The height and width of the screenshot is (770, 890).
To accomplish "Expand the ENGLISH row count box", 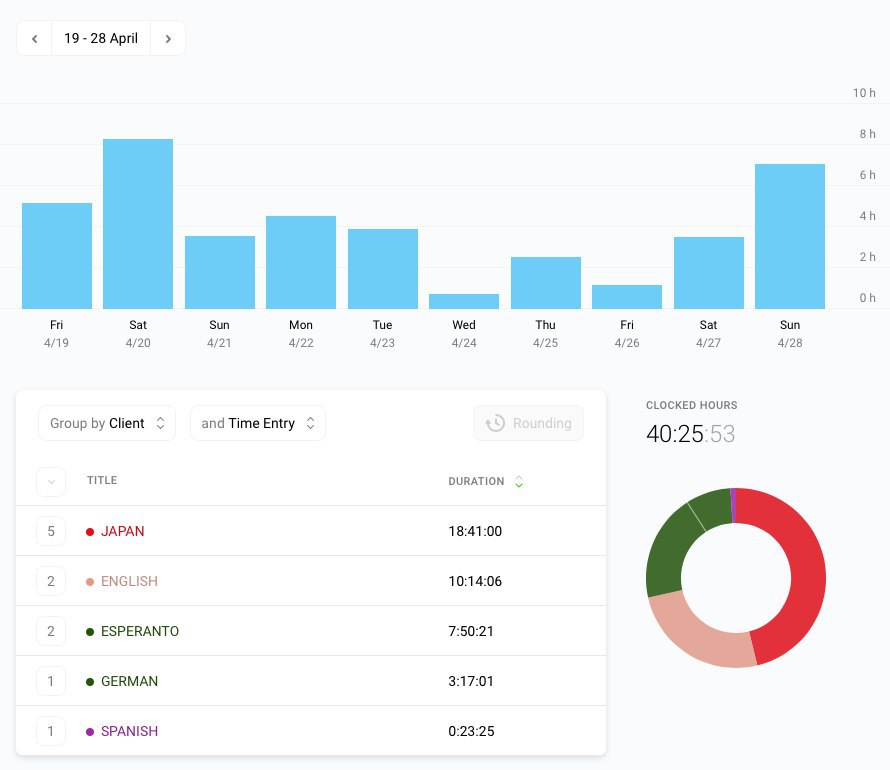I will [51, 581].
